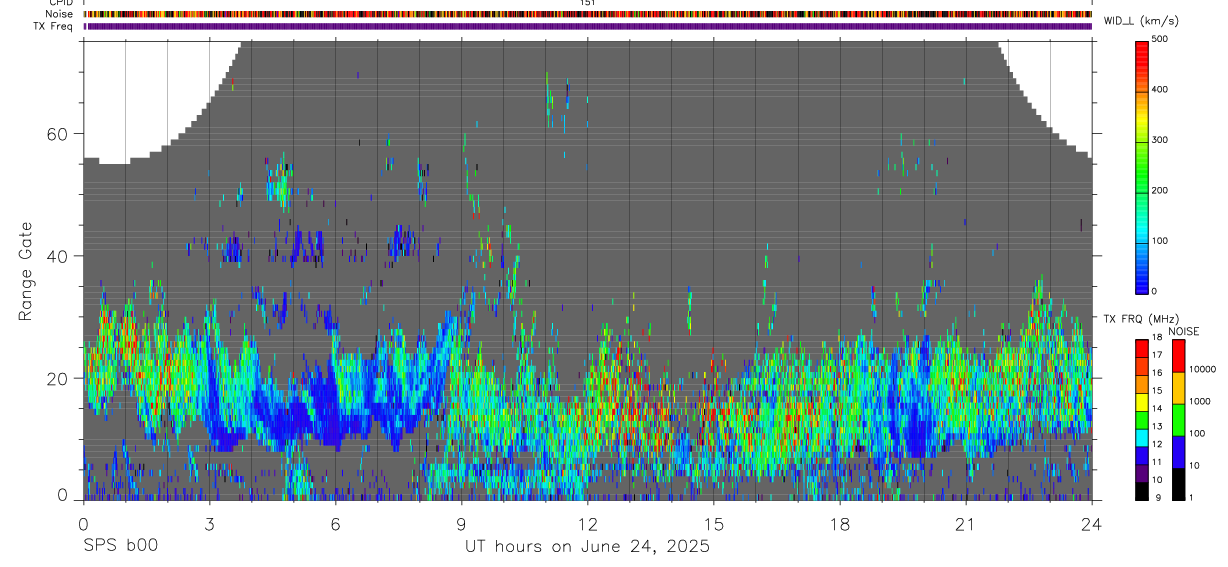The image size is (1228, 567).
Task: Click the 6 hour tick label
Action: tap(335, 524)
